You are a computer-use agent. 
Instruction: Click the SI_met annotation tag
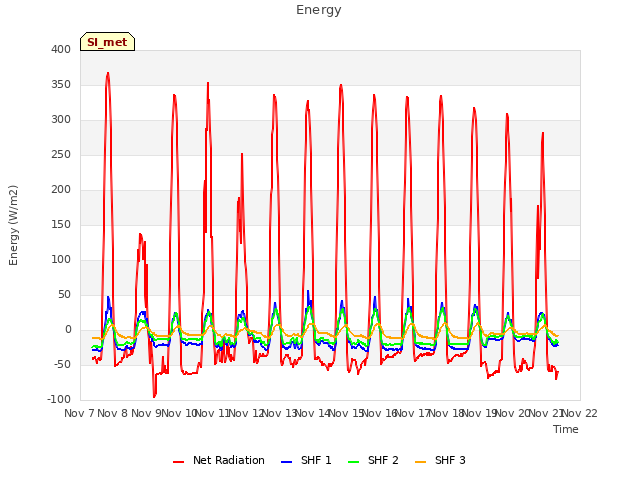pyautogui.click(x=107, y=42)
